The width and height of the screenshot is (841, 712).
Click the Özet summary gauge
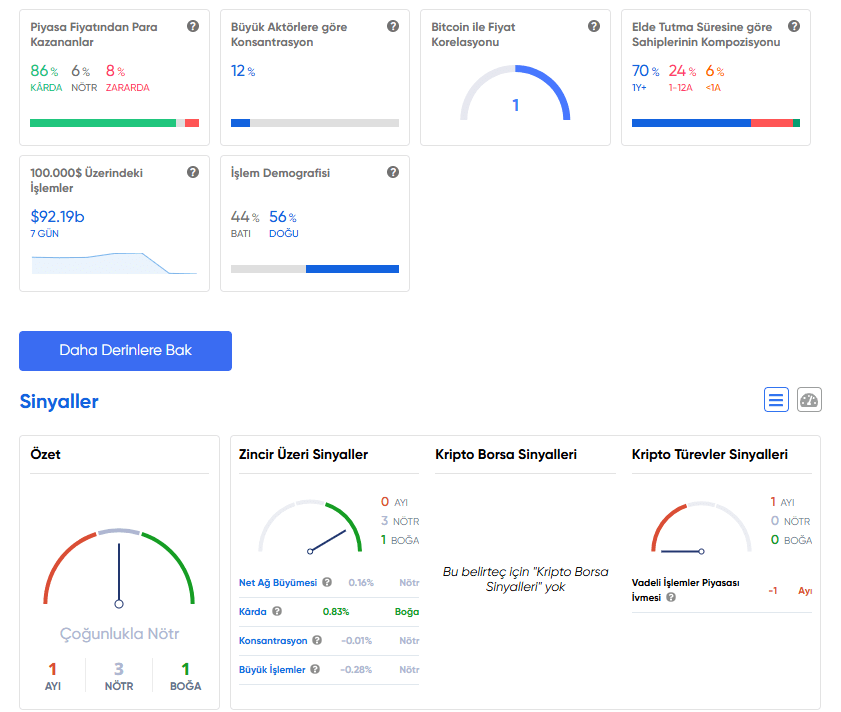click(x=119, y=570)
